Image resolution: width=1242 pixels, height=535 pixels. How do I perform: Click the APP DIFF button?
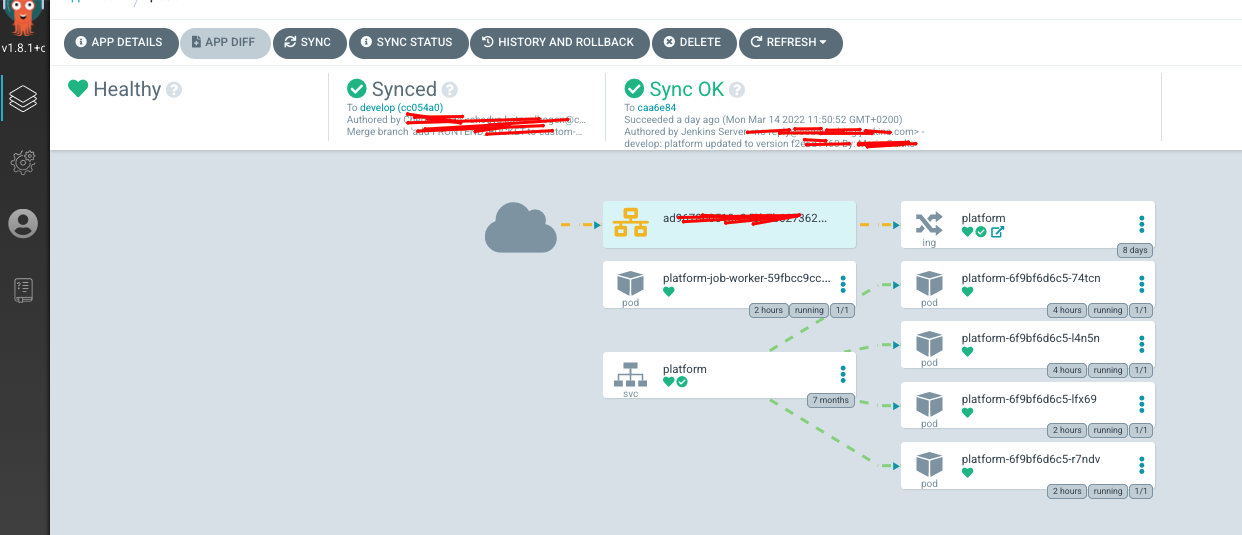[225, 43]
